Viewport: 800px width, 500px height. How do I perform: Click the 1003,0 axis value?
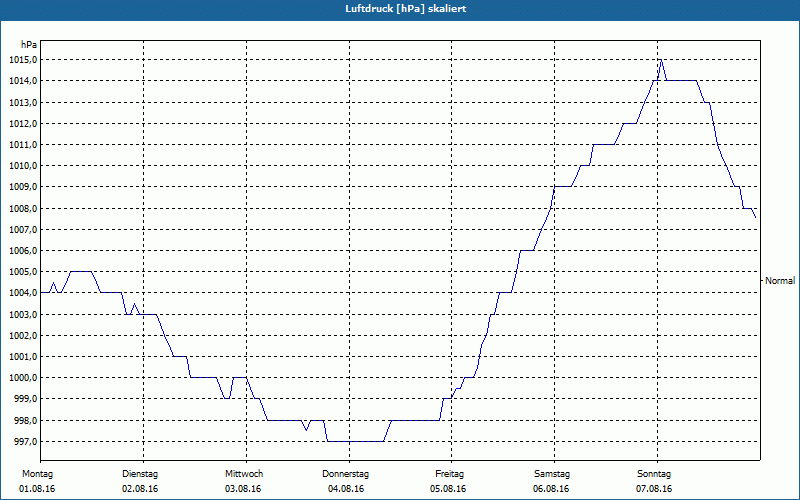pos(23,314)
